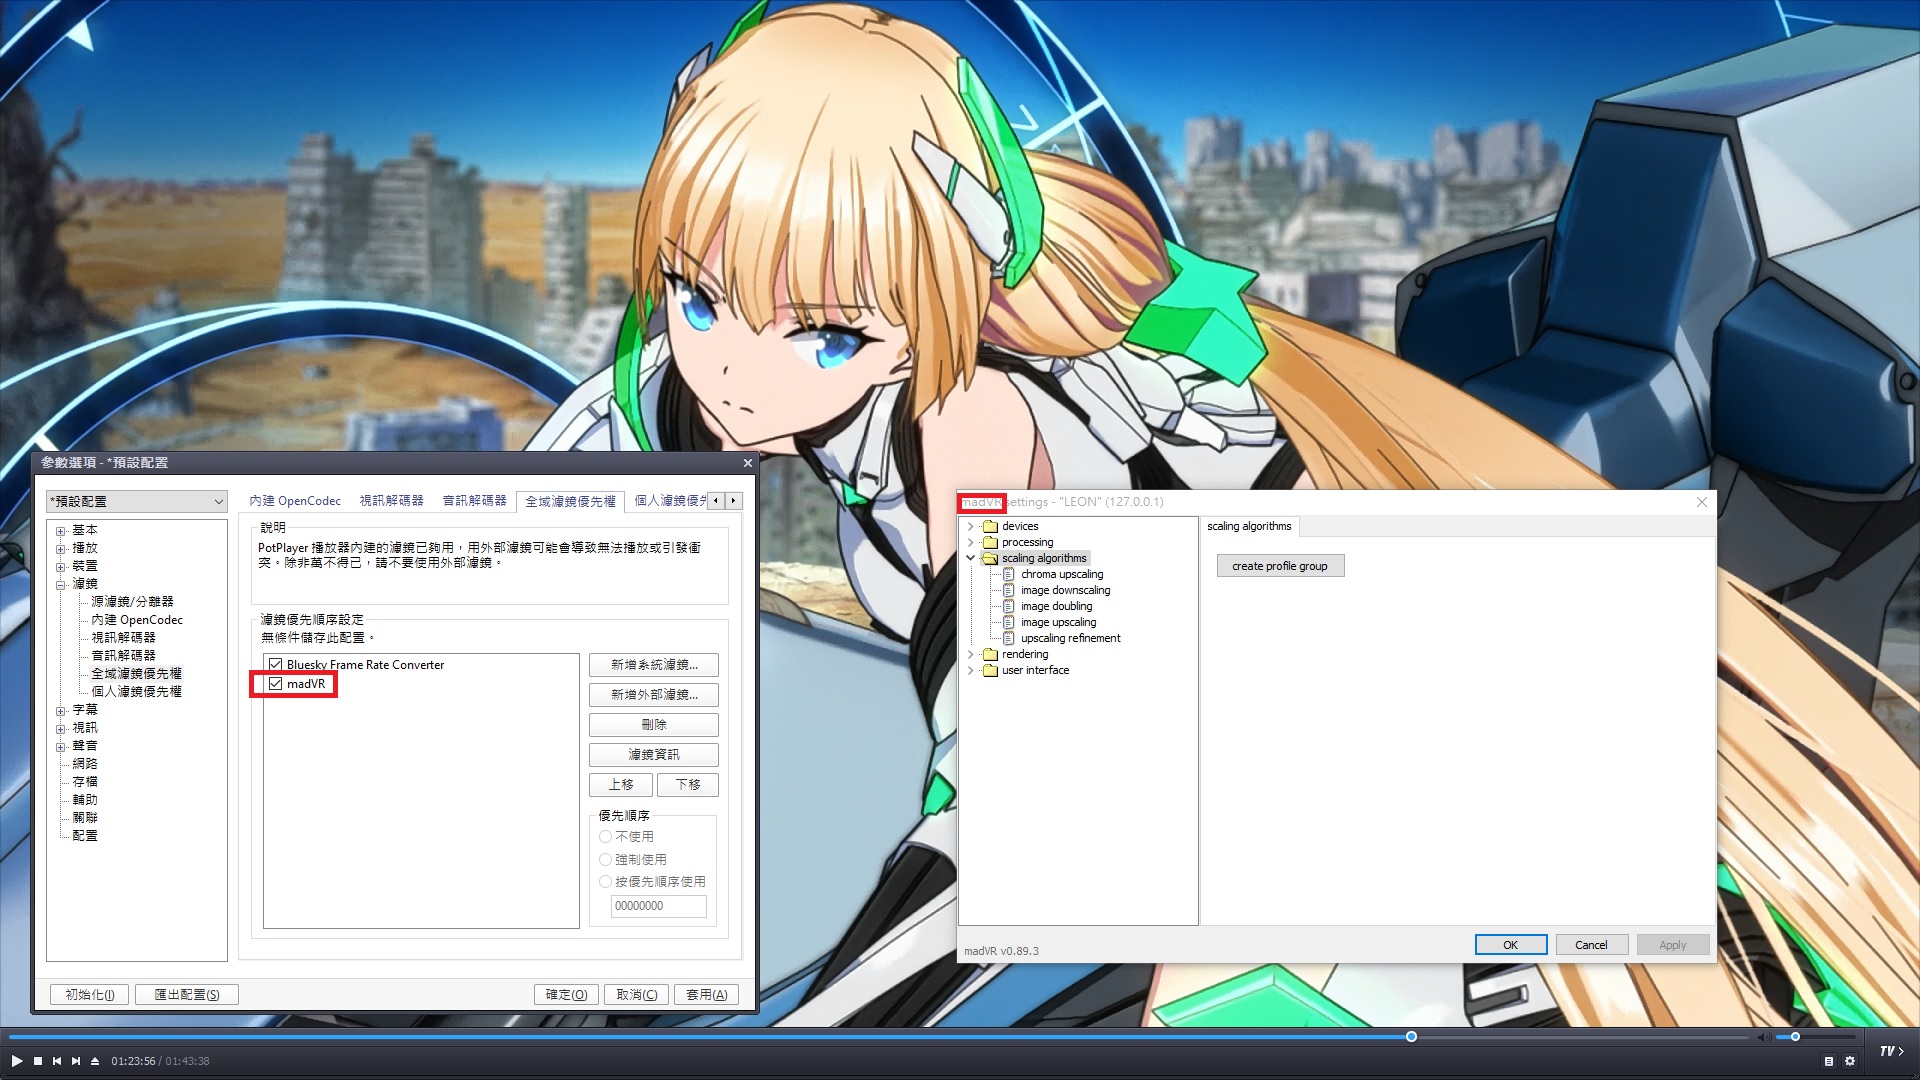Collapse the scaling algorithms node
The width and height of the screenshot is (1920, 1080).
click(x=970, y=558)
